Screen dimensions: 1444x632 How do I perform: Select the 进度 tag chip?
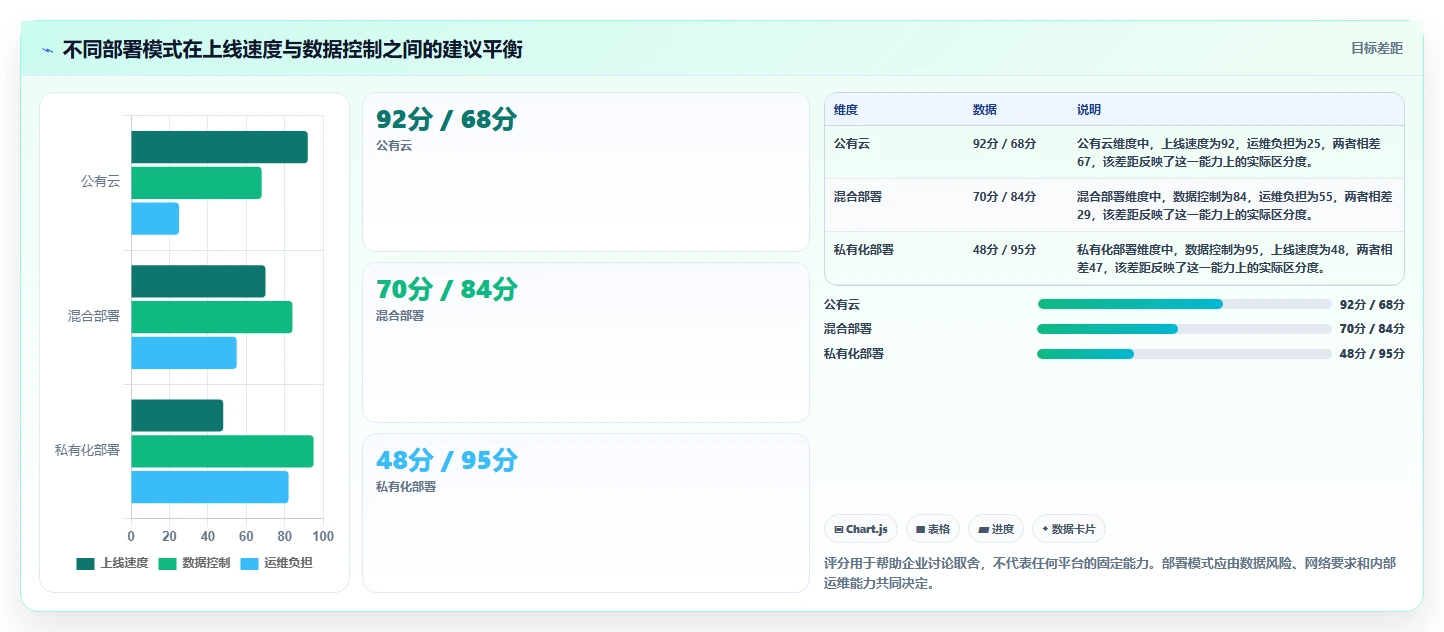pyautogui.click(x=996, y=529)
